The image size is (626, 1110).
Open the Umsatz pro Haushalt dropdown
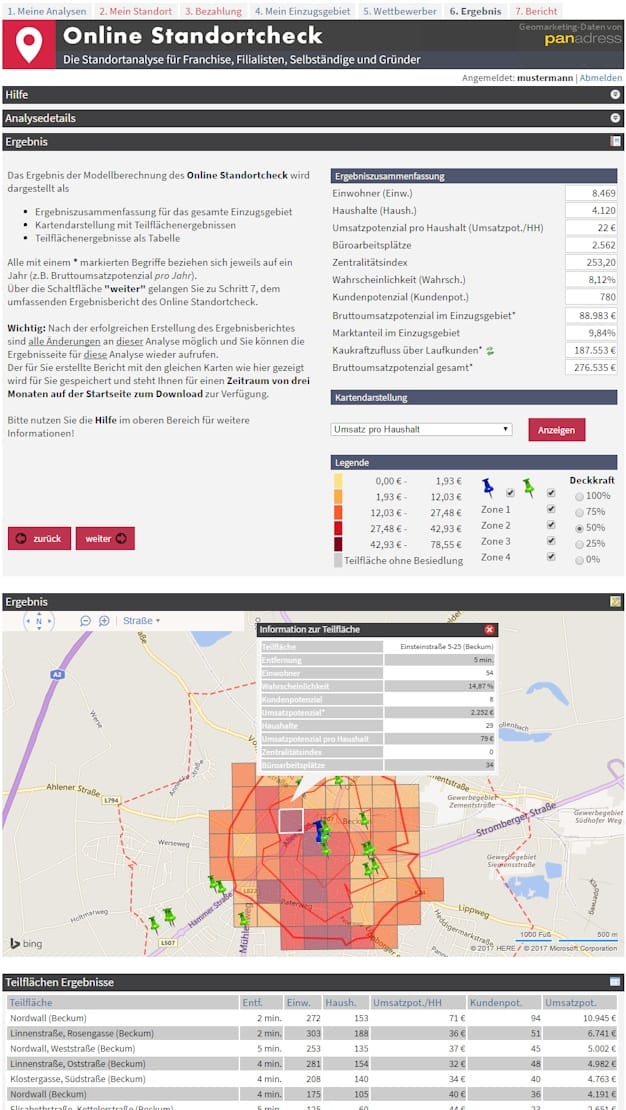pos(421,430)
